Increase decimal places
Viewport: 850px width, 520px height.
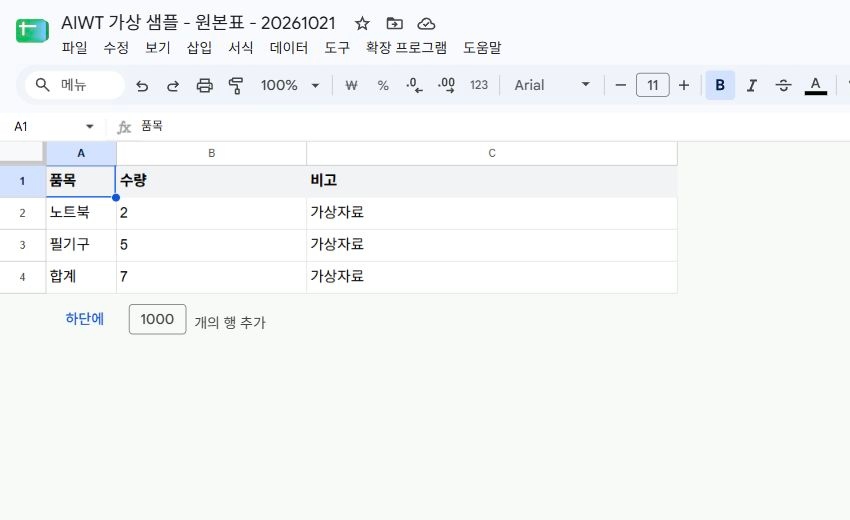click(447, 85)
